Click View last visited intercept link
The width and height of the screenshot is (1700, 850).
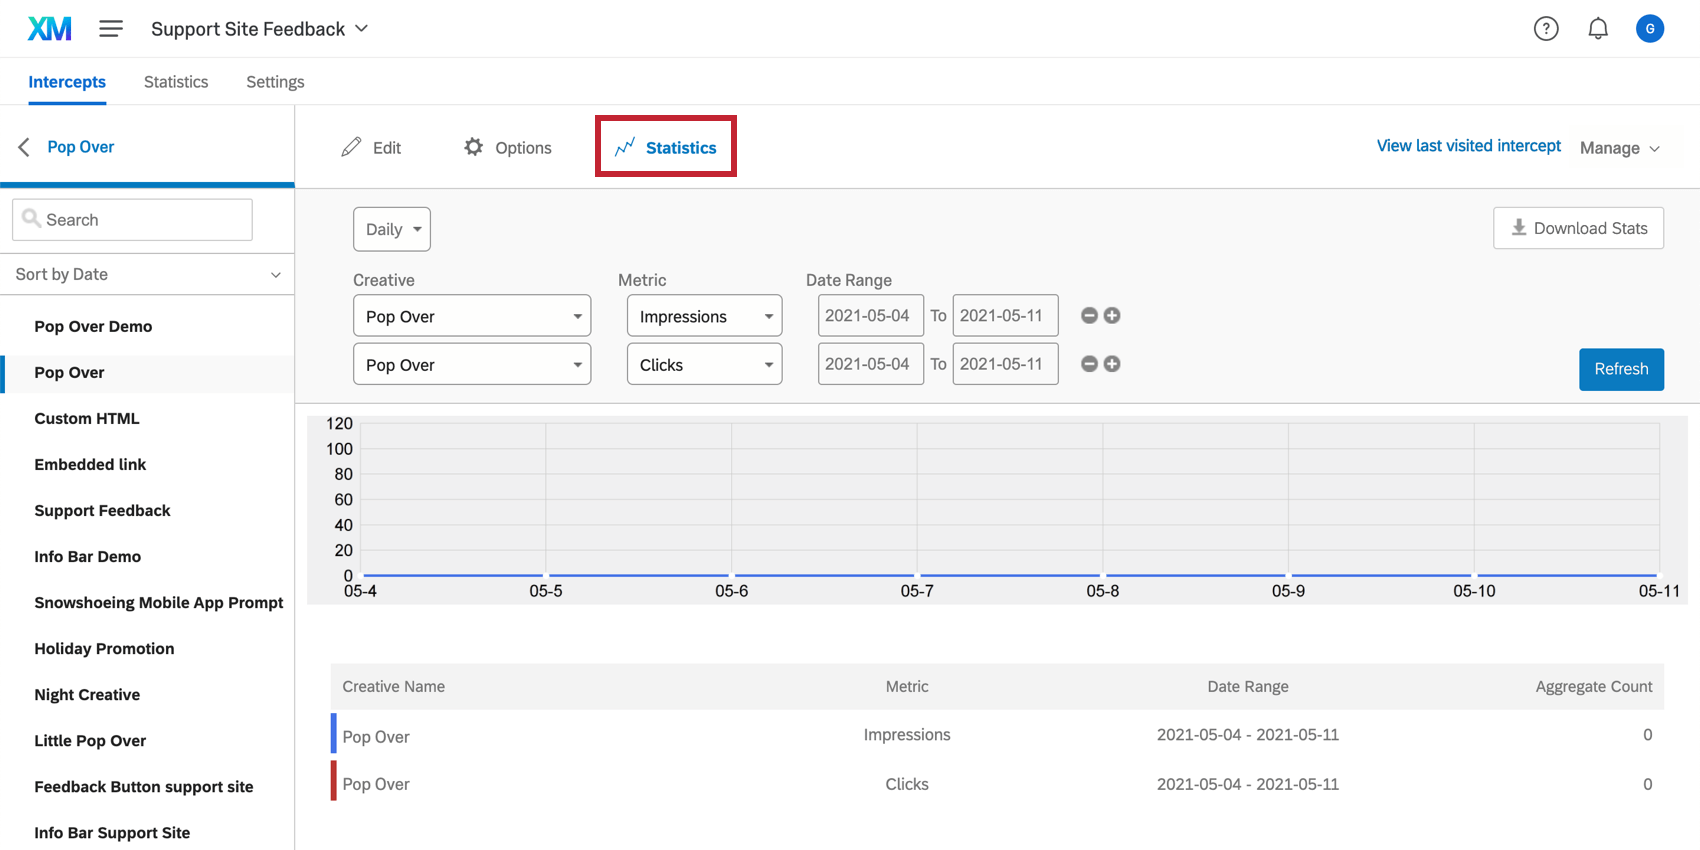pos(1468,146)
